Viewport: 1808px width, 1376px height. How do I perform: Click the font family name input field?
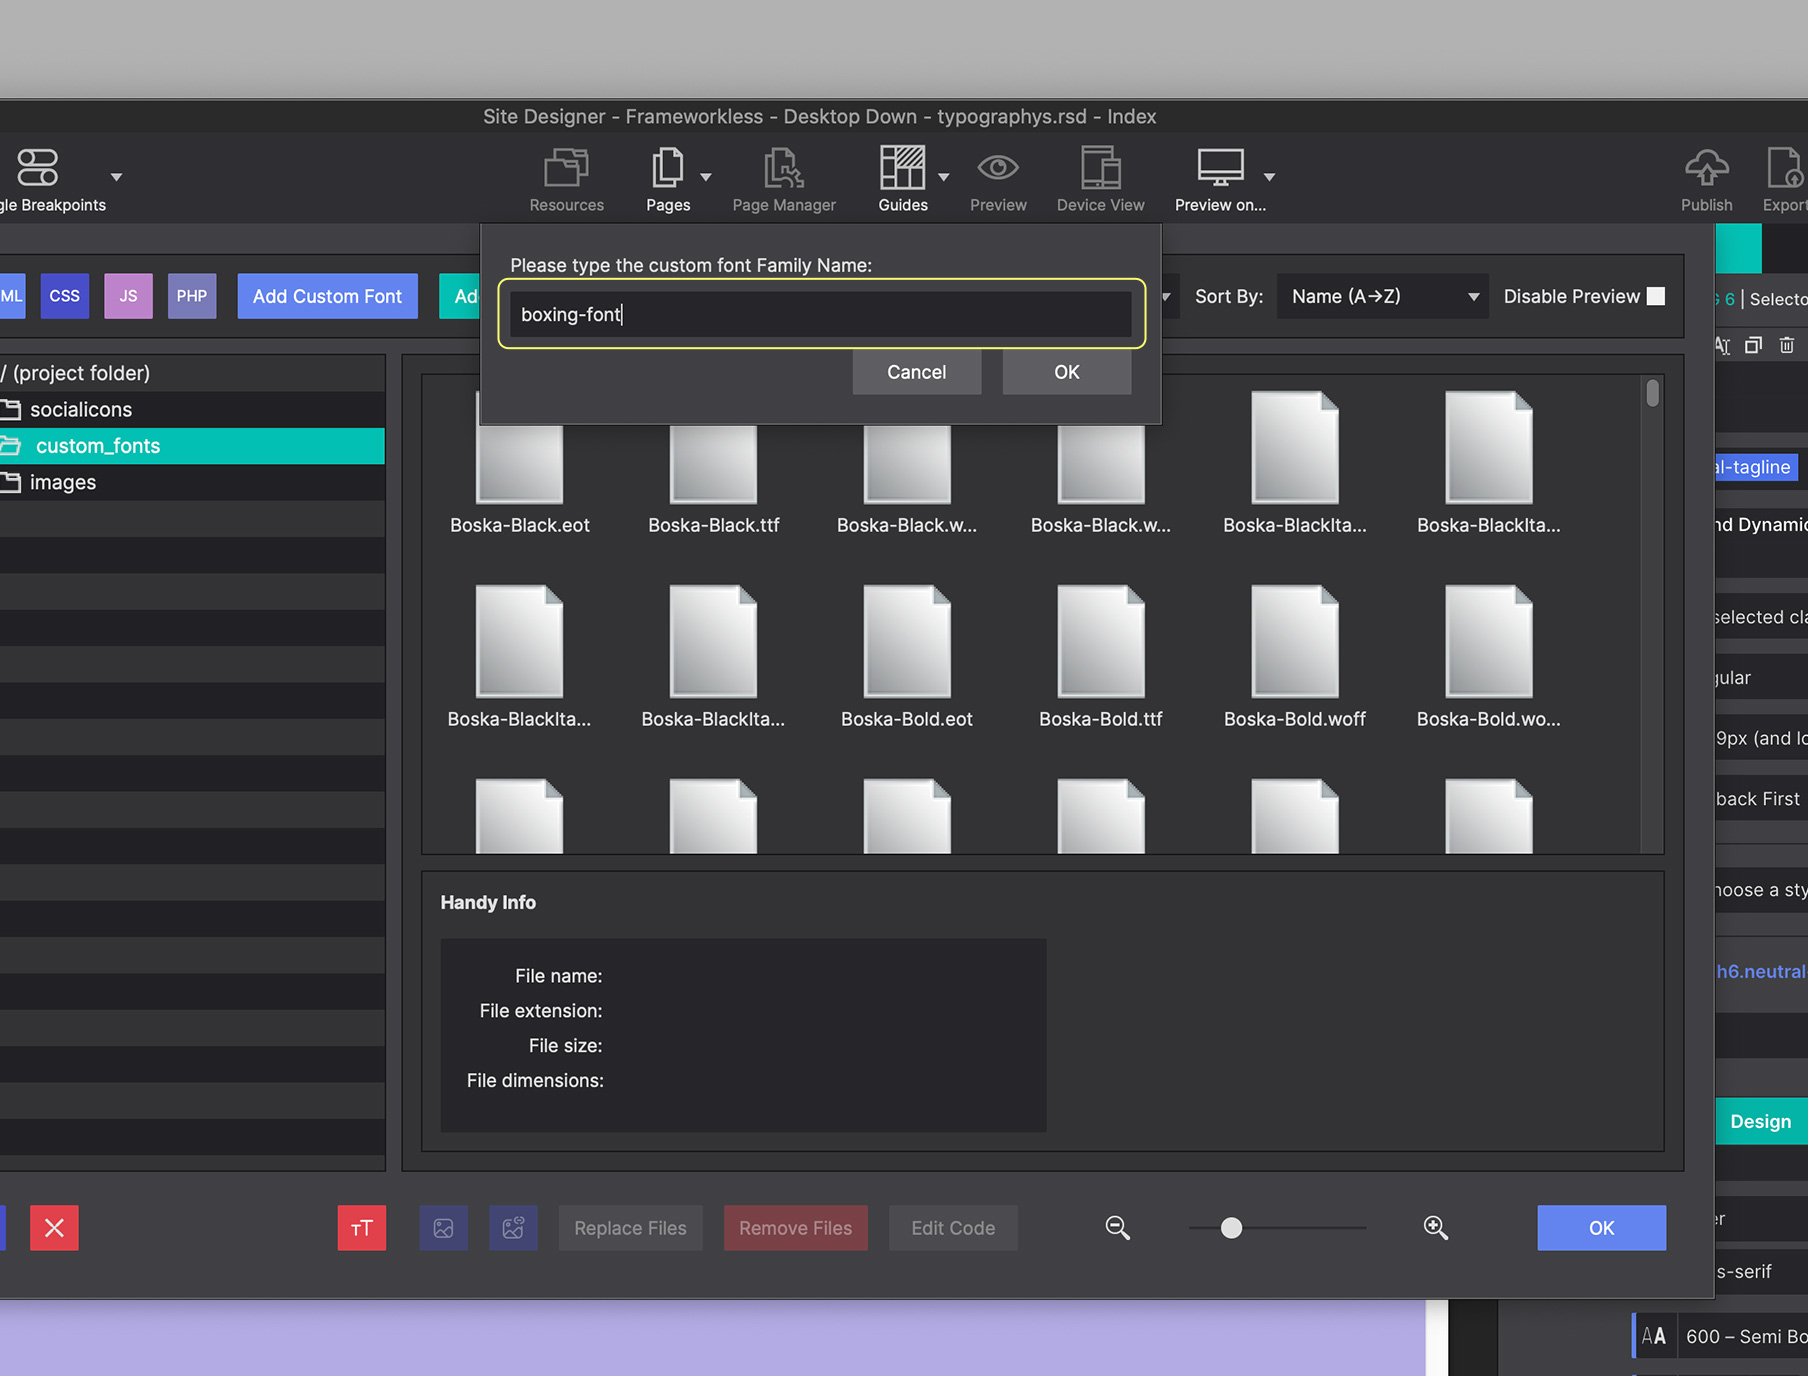[821, 314]
